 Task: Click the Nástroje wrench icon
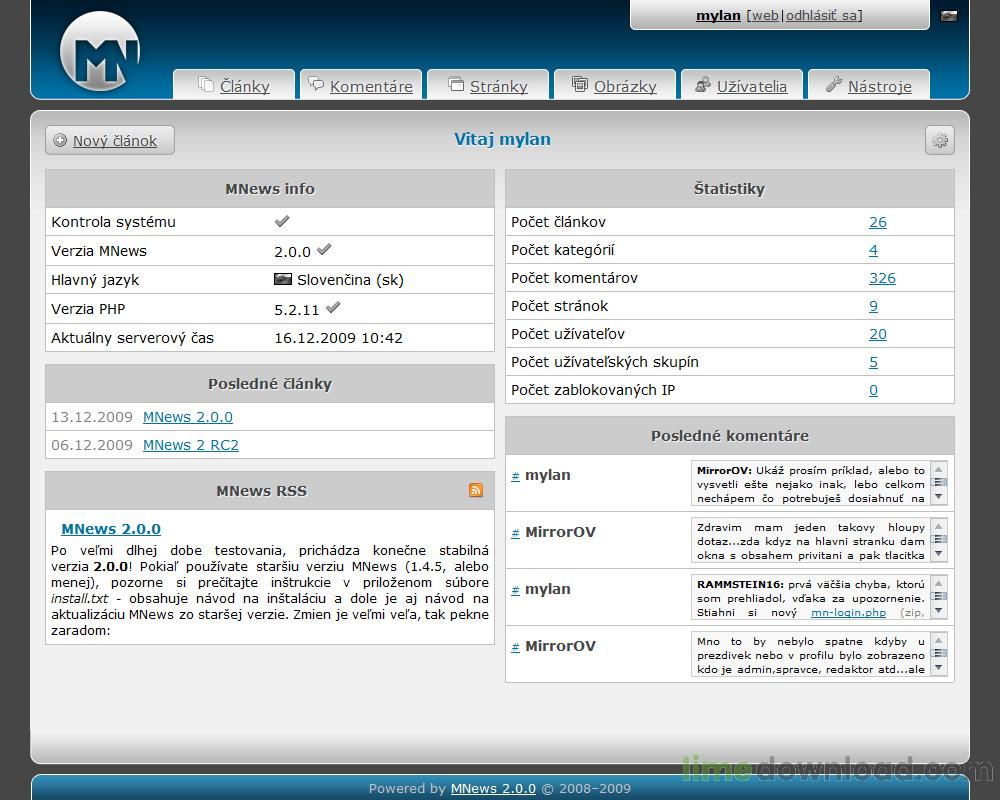pyautogui.click(x=833, y=84)
